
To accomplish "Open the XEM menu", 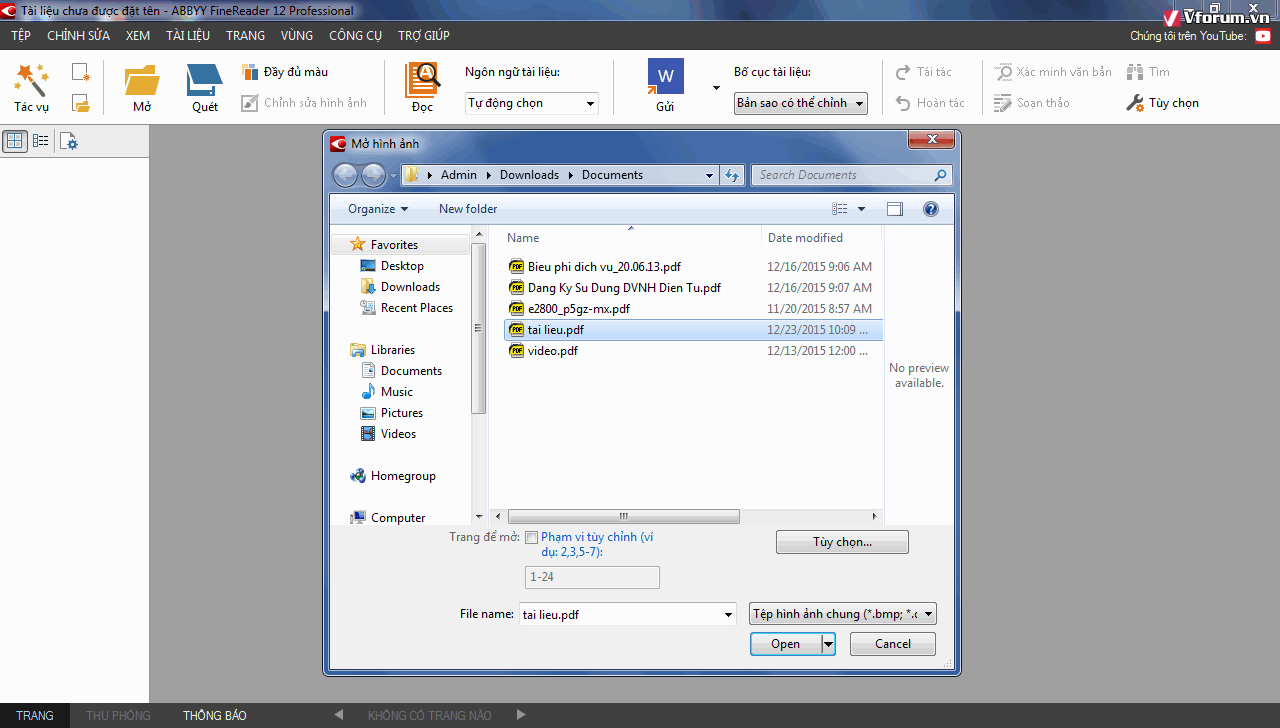I will 138,36.
